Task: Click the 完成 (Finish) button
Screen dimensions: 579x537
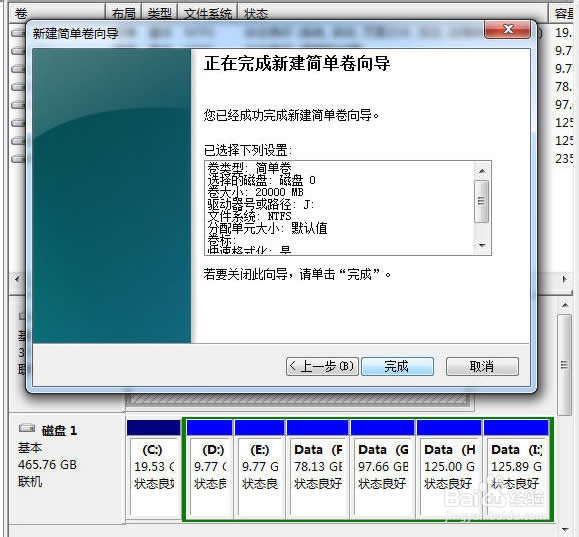Action: click(397, 366)
